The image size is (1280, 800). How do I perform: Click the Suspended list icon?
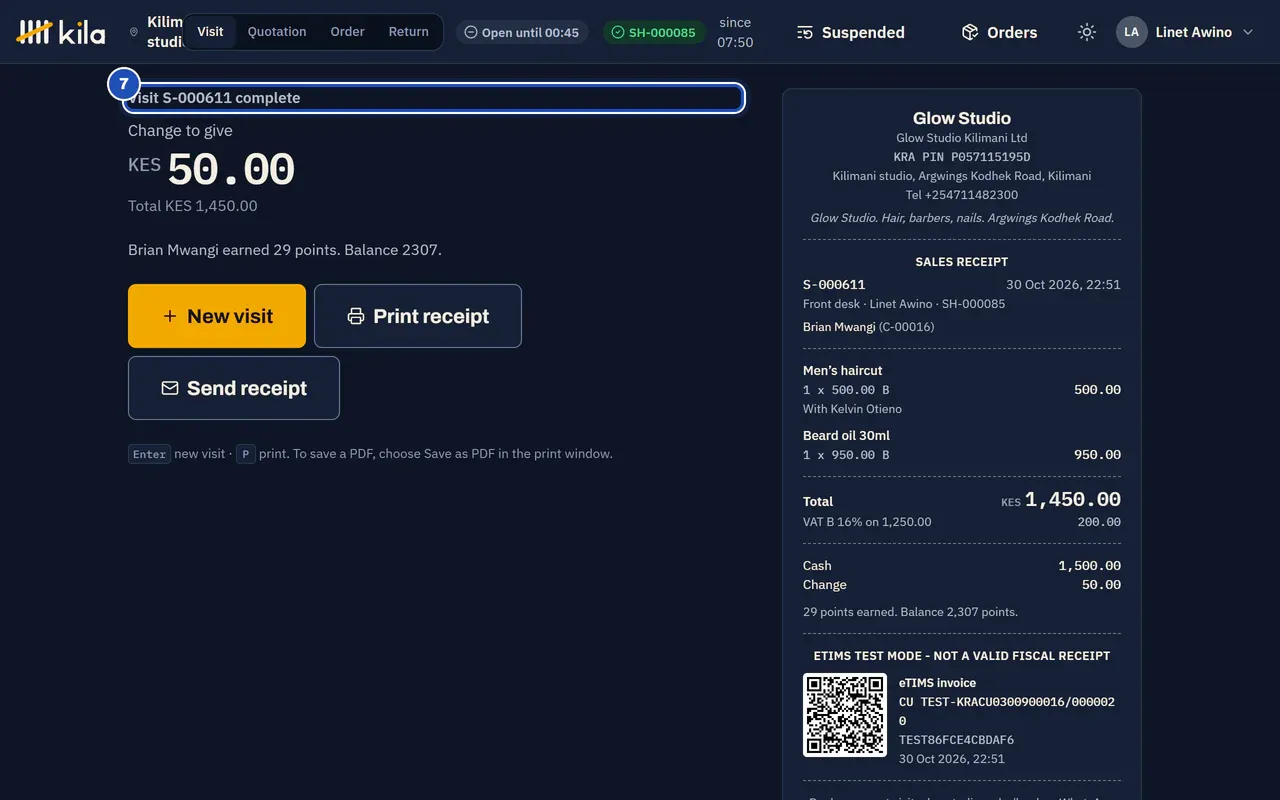[x=805, y=32]
